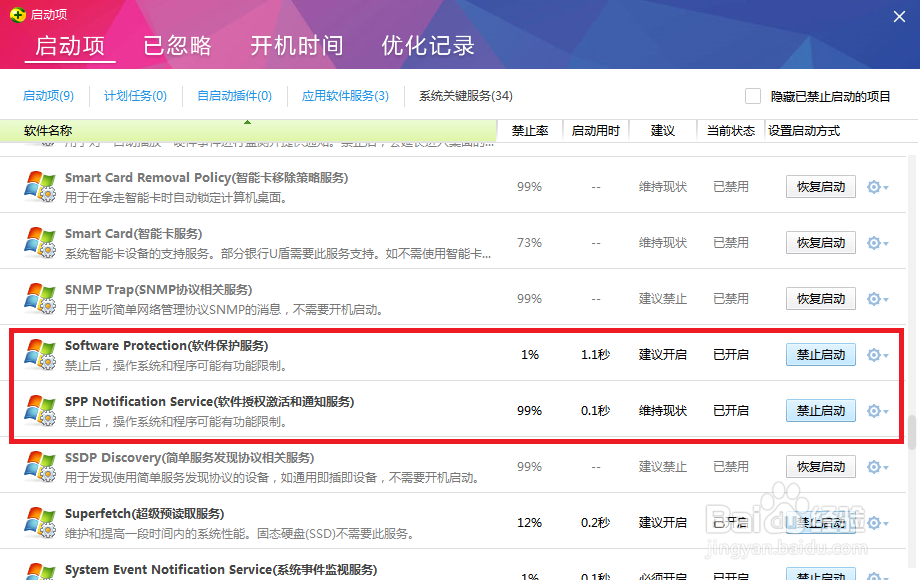Close the startup items window
Screen dimensions: 920x580
(899, 16)
